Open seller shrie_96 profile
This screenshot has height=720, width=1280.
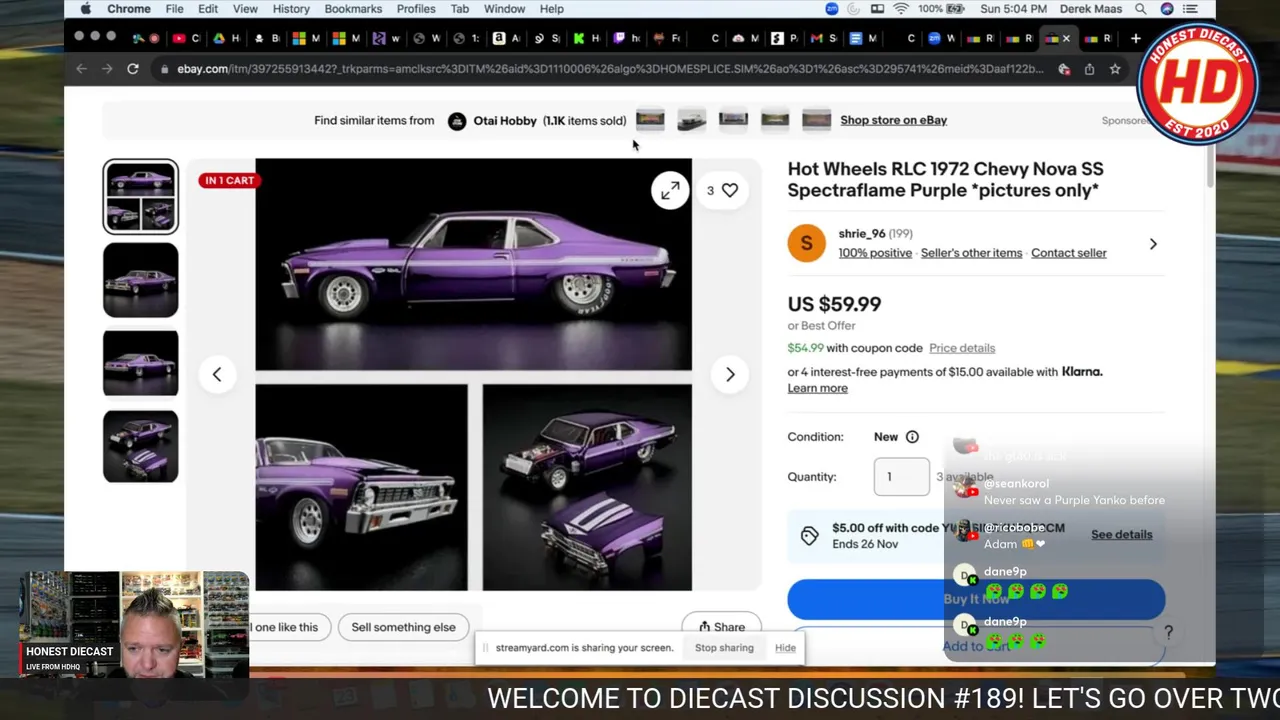coord(862,233)
